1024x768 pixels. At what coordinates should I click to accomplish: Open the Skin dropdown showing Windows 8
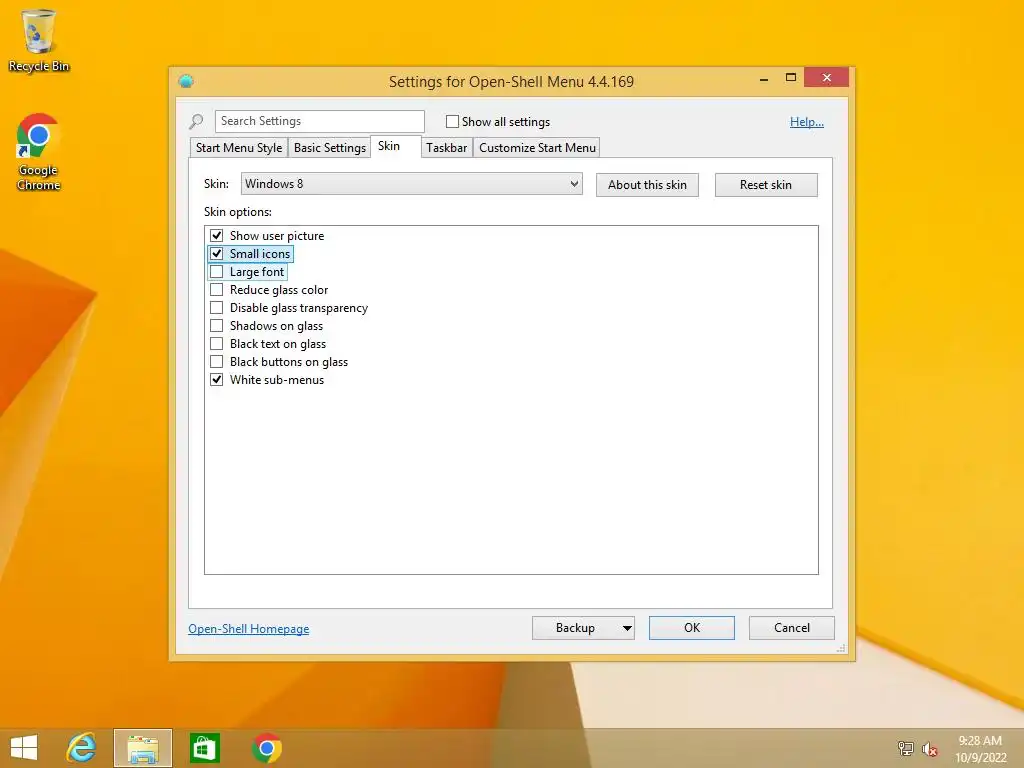(x=411, y=184)
